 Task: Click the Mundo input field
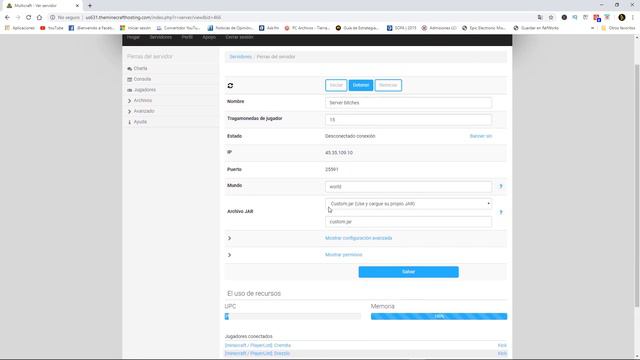(408, 187)
